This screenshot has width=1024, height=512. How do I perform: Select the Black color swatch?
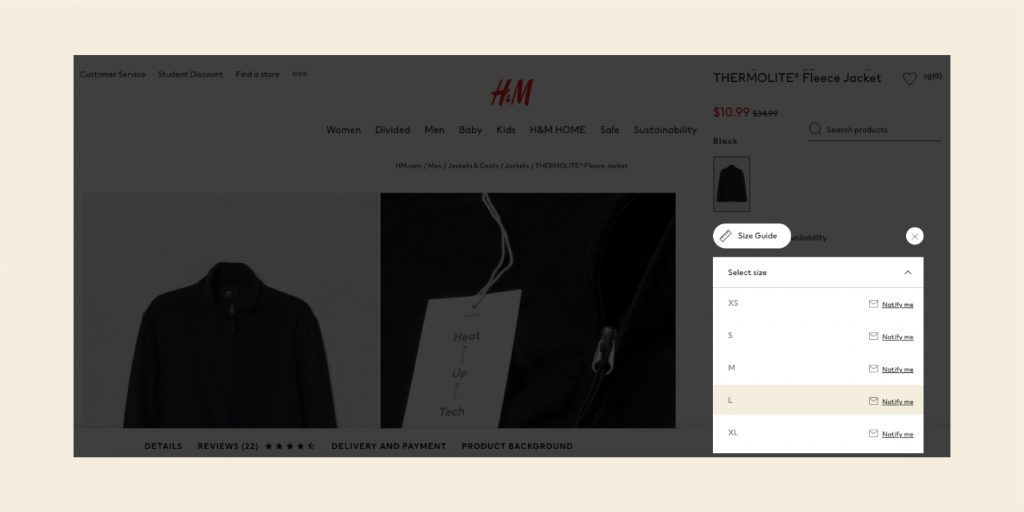coord(731,184)
